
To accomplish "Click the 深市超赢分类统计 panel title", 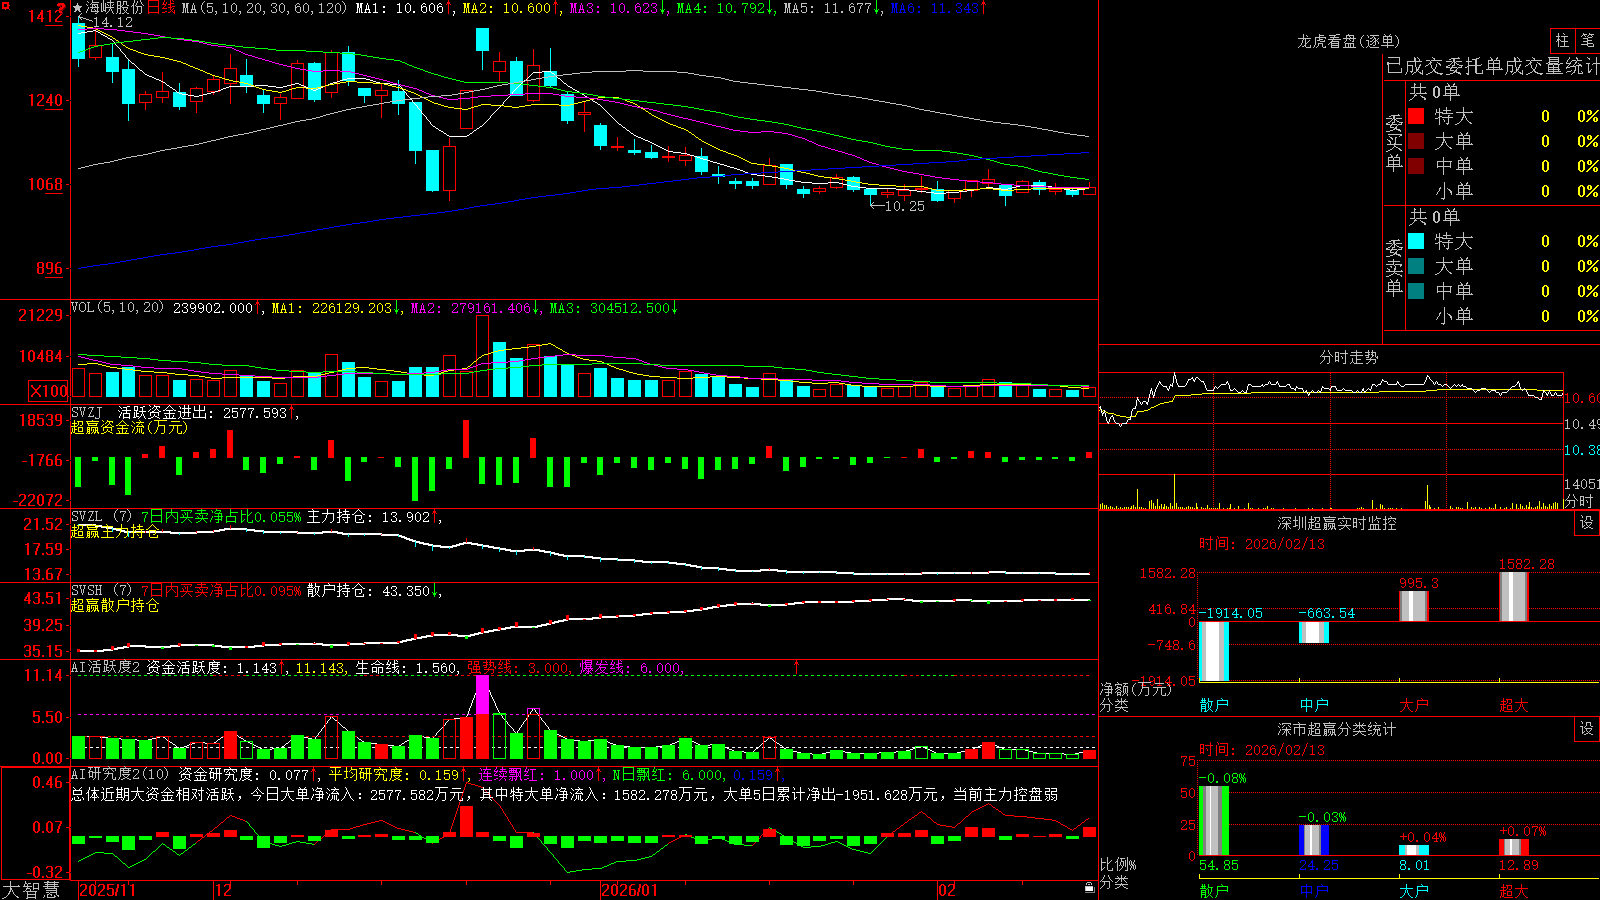I will point(1337,729).
